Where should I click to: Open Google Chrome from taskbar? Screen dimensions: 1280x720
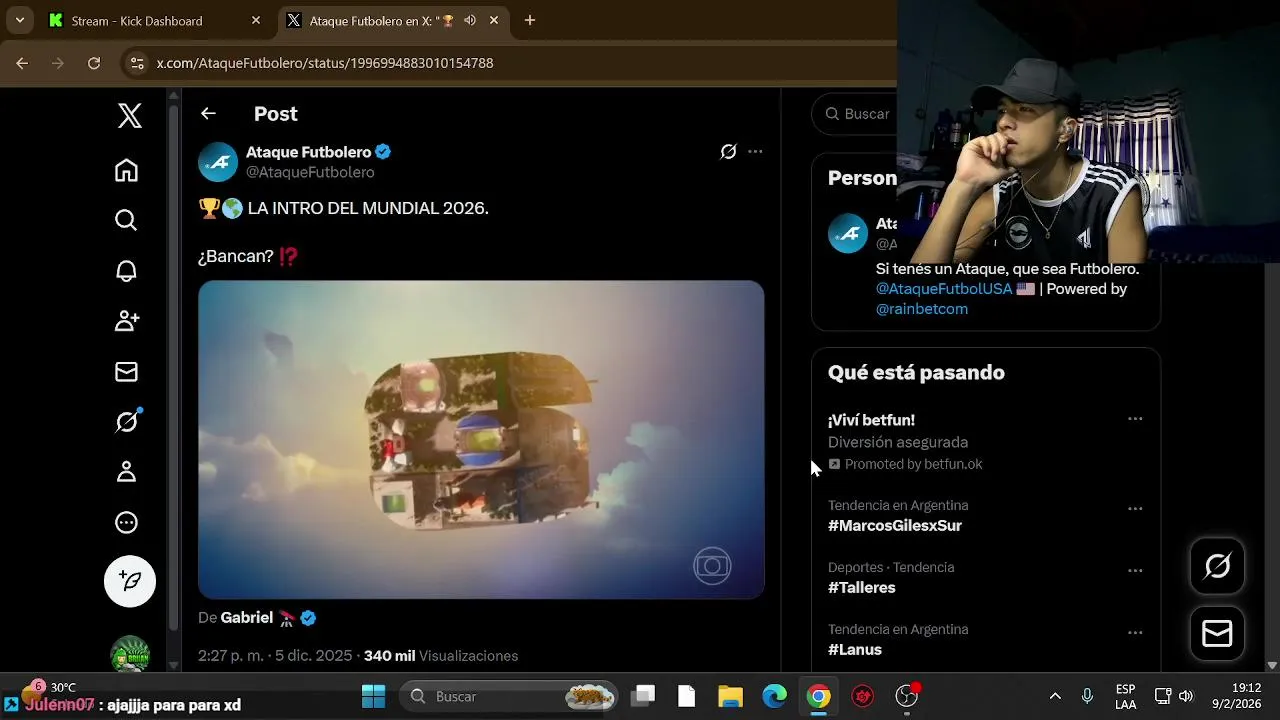[819, 696]
